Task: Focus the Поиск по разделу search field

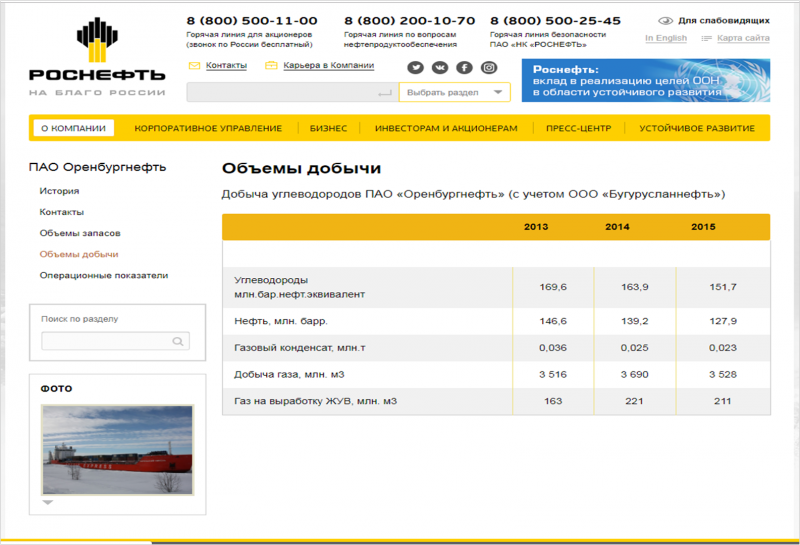Action: click(x=115, y=341)
